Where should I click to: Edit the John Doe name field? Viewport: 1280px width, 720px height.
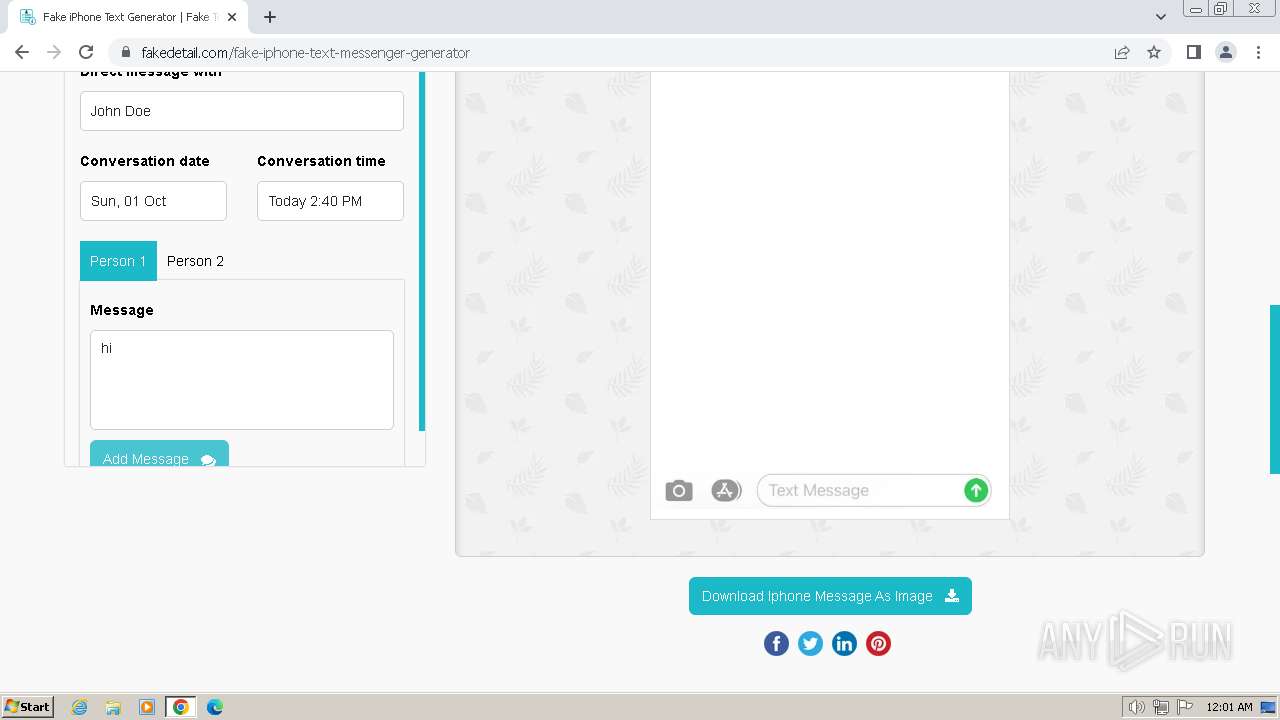click(x=242, y=111)
